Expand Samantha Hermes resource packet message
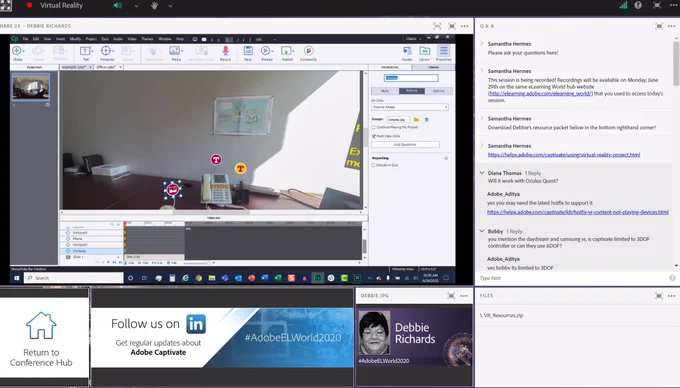 coord(482,118)
